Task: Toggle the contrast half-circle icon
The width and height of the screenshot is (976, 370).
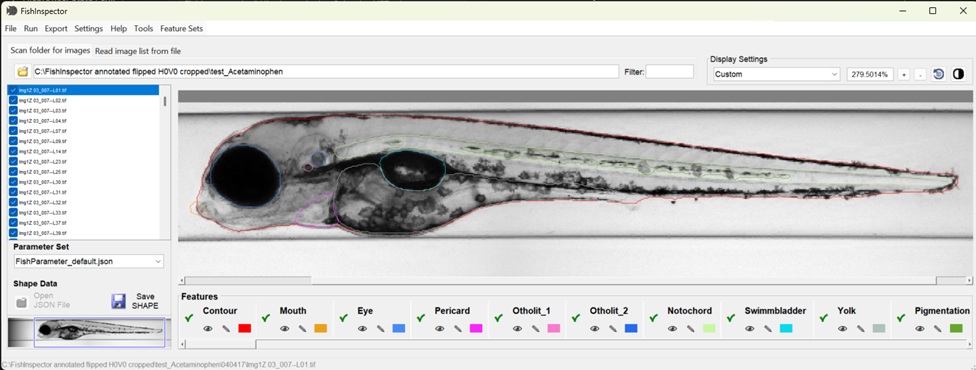Action: pos(958,74)
